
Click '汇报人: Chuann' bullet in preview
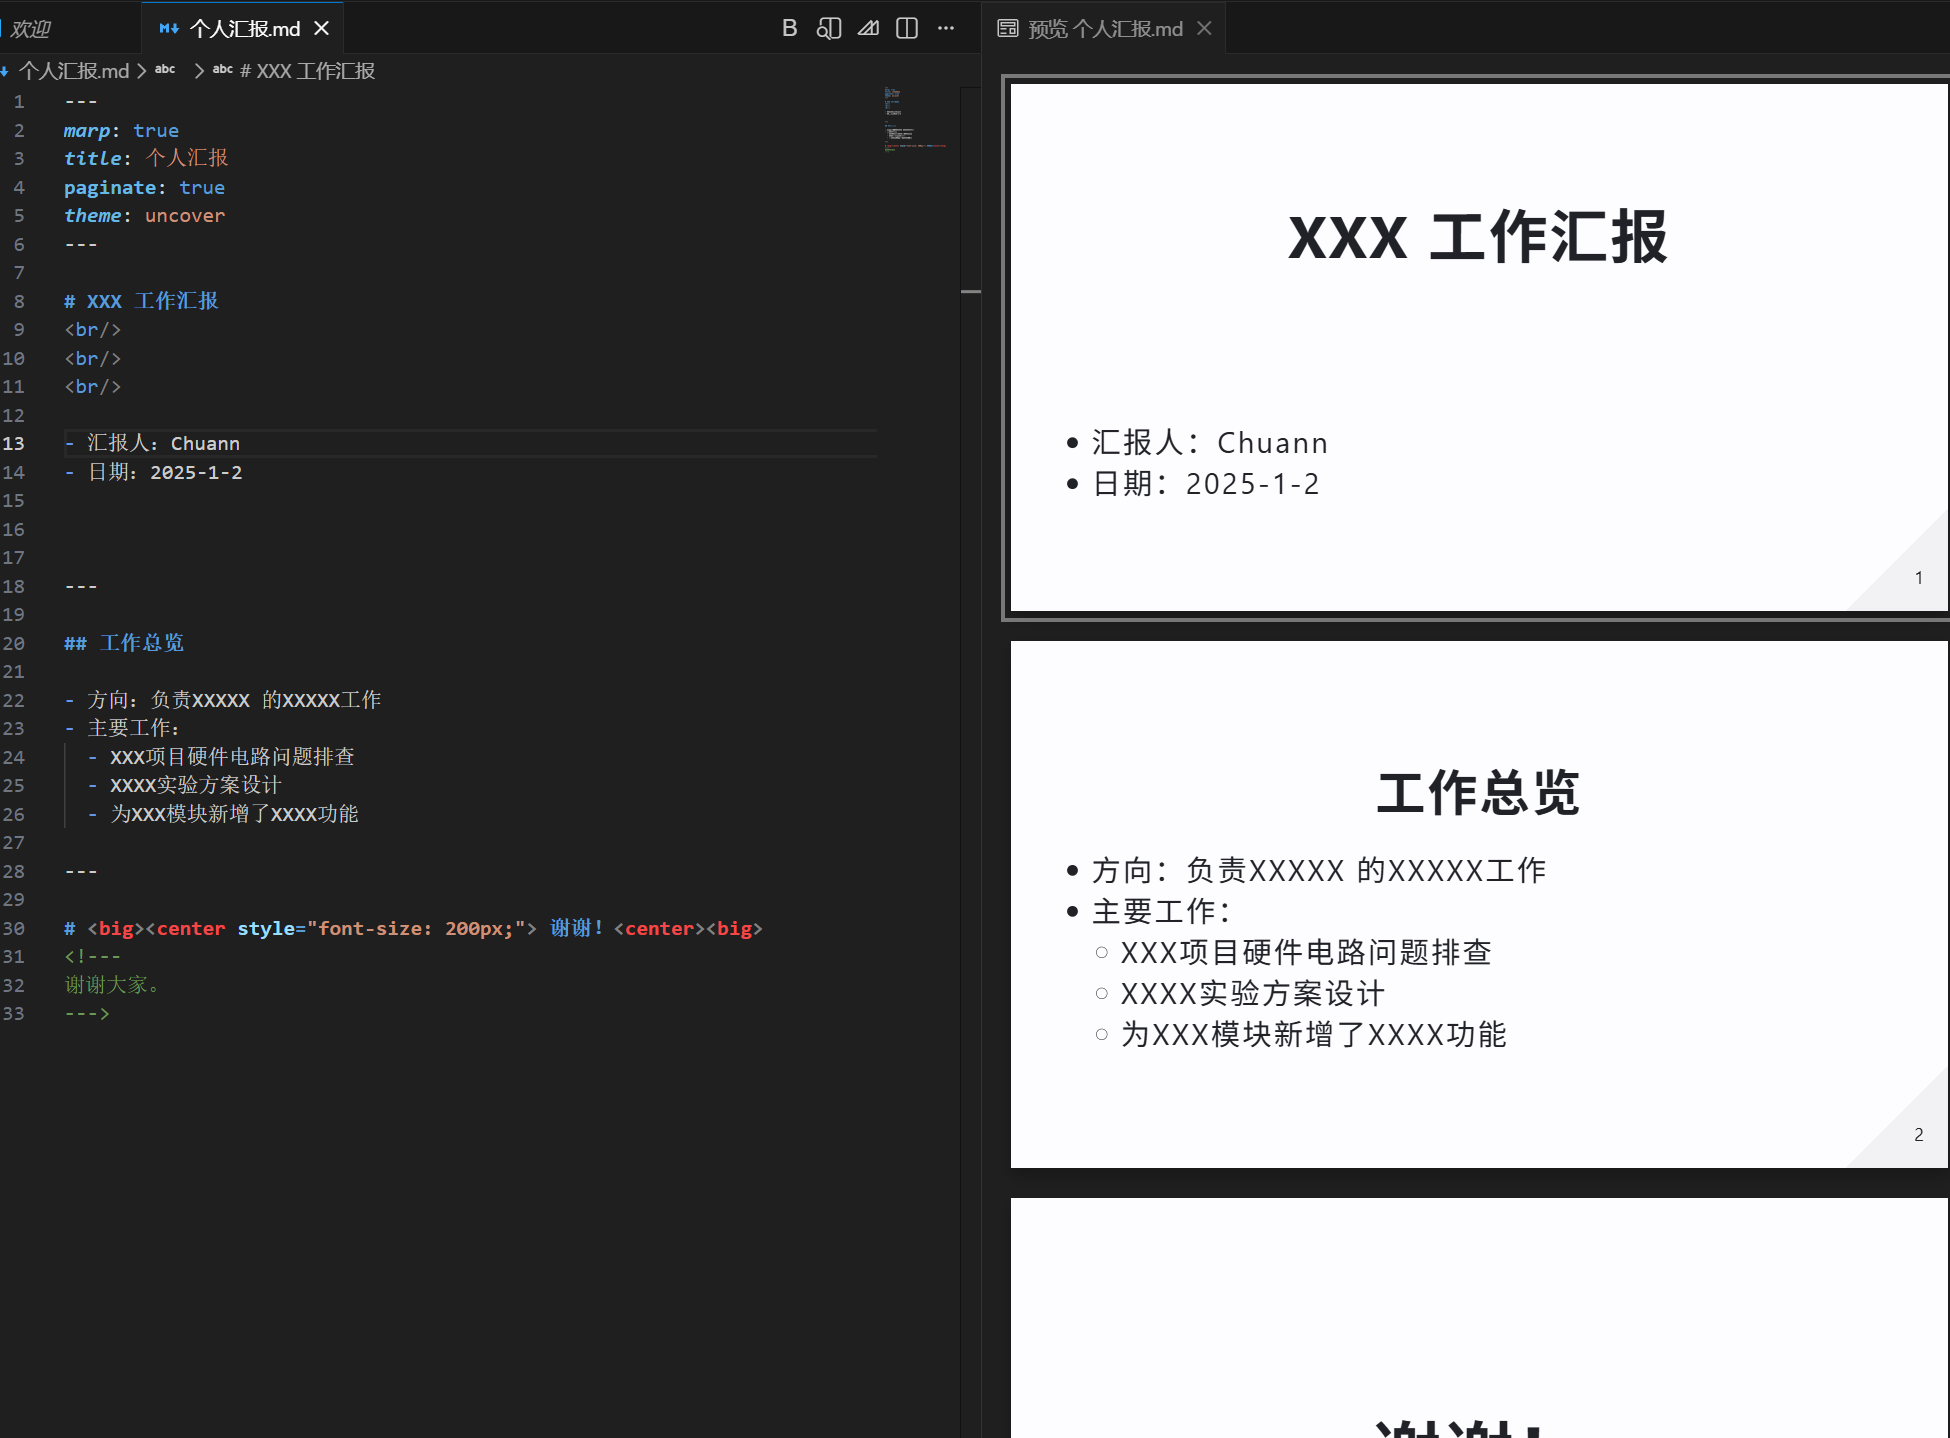(x=1210, y=443)
